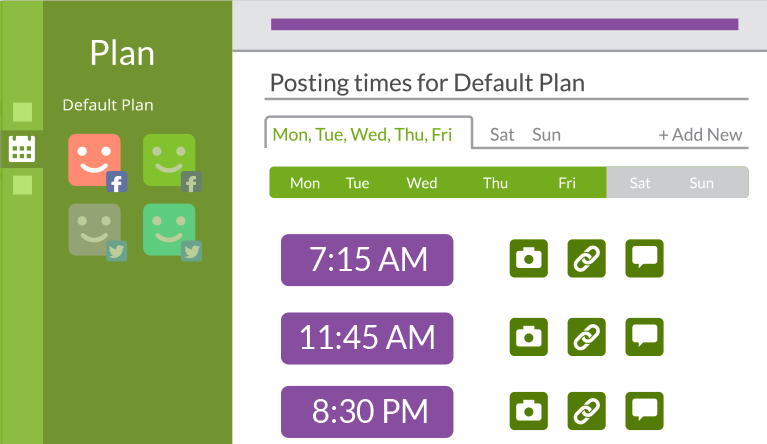The width and height of the screenshot is (767, 444).
Task: Click + Add New schedule
Action: [x=700, y=134]
